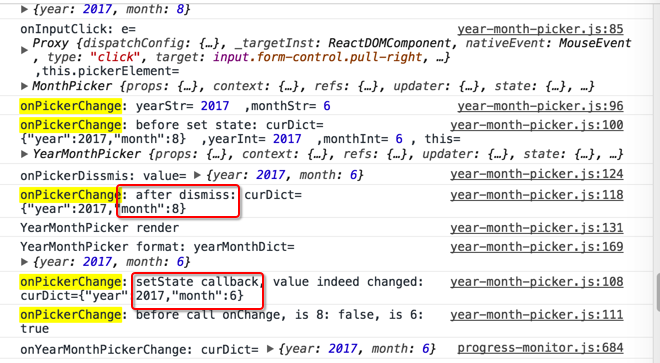Image resolution: width=660 pixels, height=363 pixels.
Task: Select 'after dismiss:' log text
Action: [186, 195]
